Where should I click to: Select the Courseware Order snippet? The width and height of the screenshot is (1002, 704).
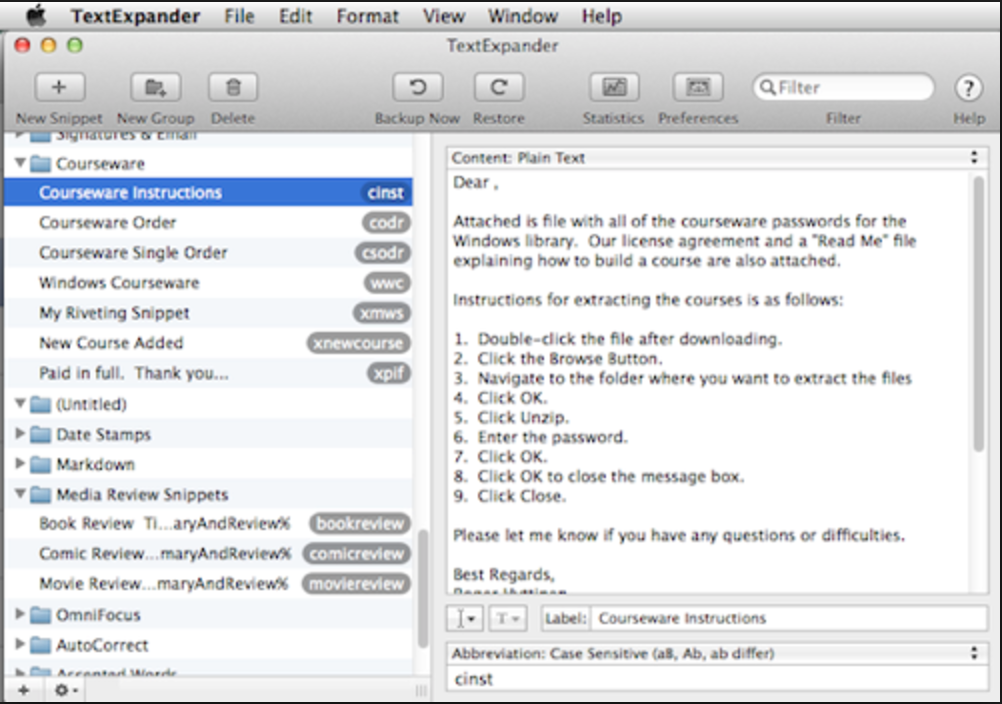208,222
